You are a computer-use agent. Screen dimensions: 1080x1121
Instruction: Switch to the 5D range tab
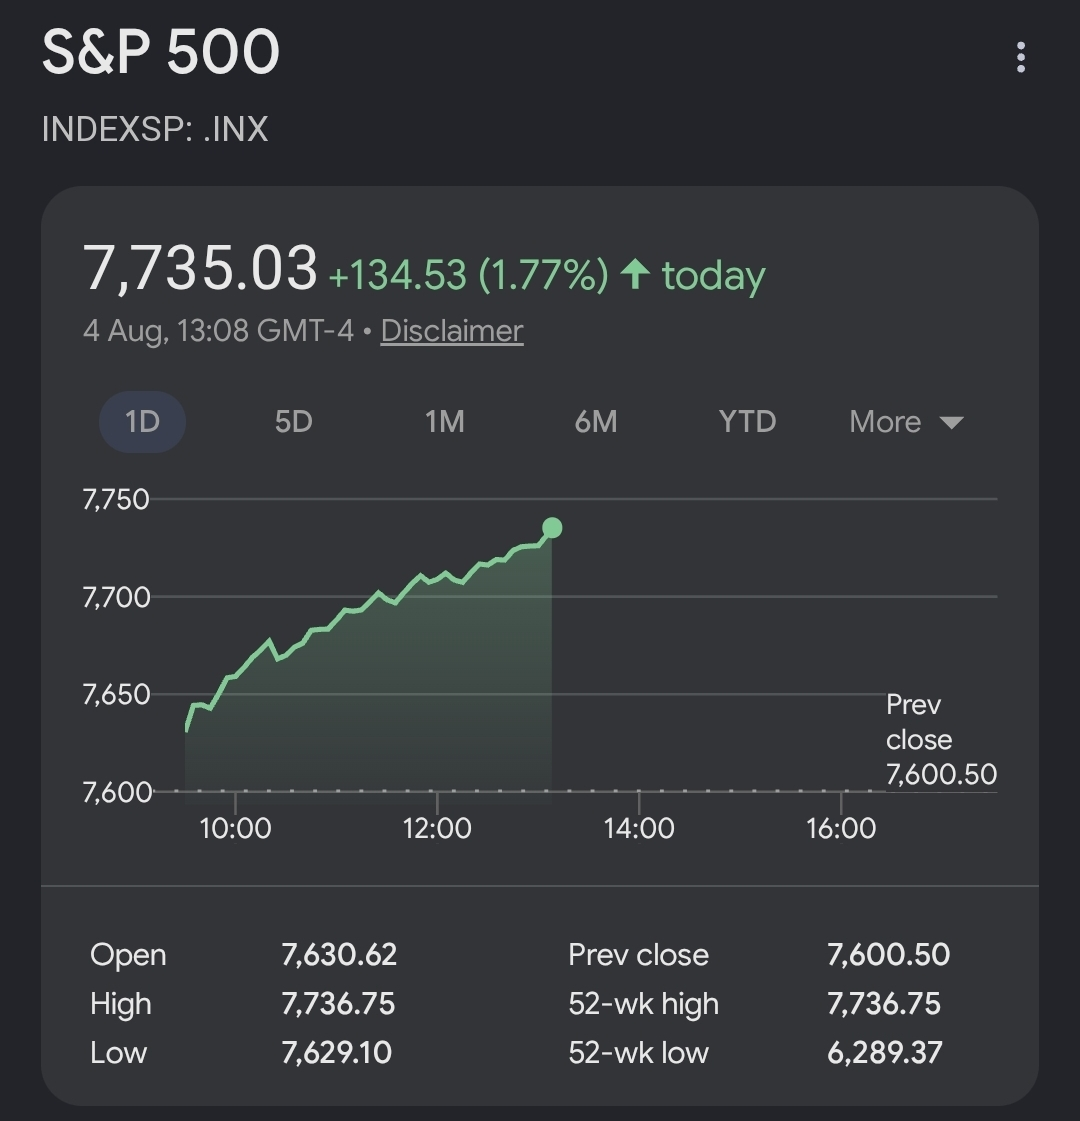click(294, 422)
